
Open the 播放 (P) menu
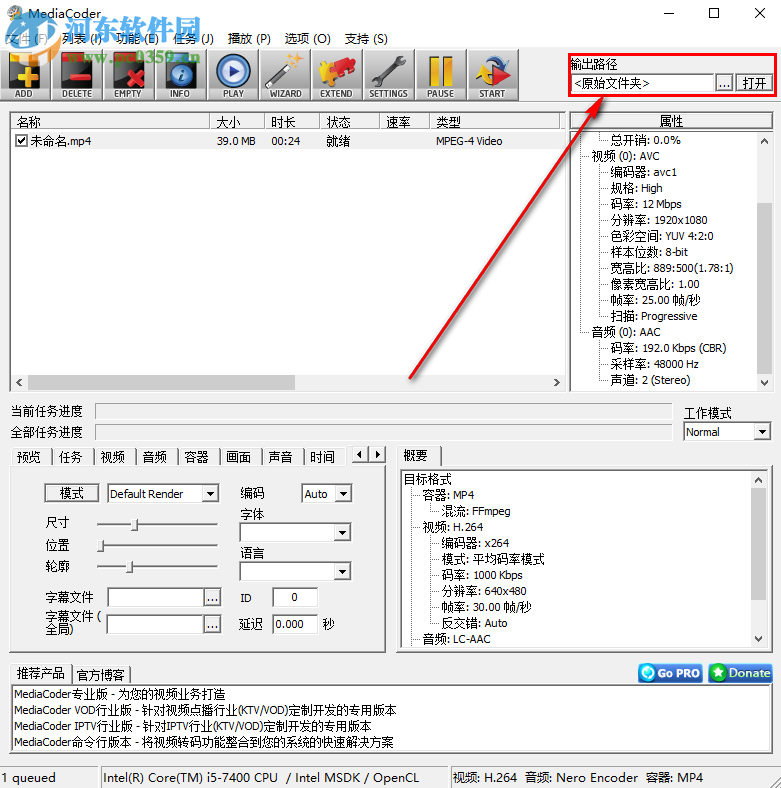coord(249,39)
